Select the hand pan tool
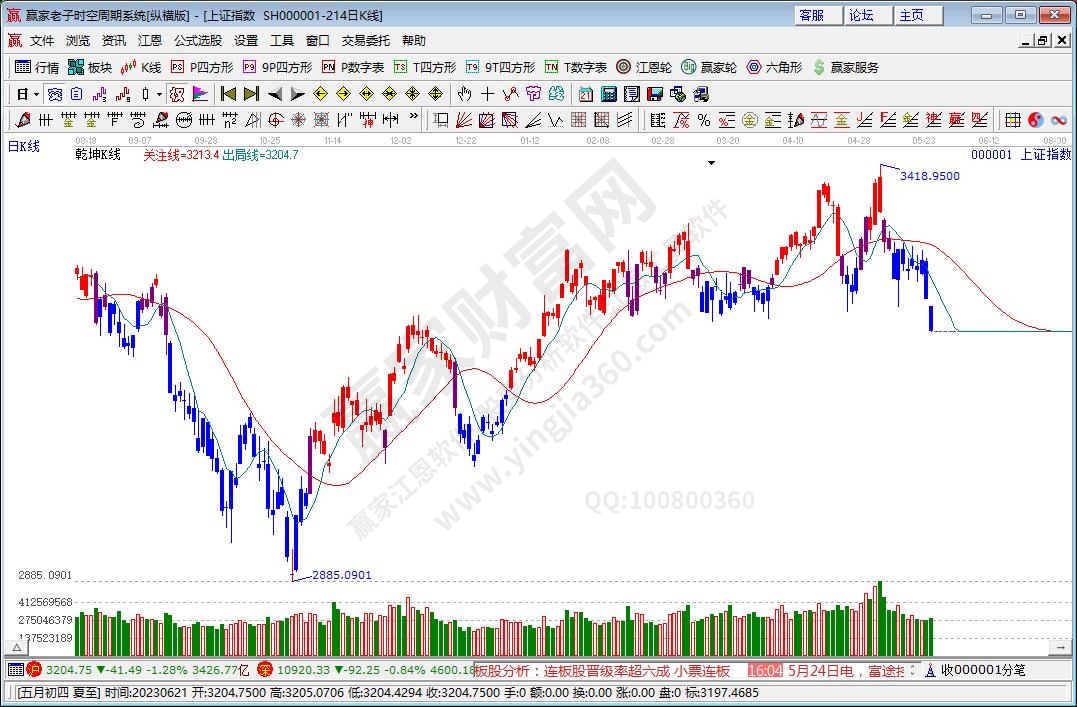This screenshot has height=707, width=1077. [x=464, y=94]
